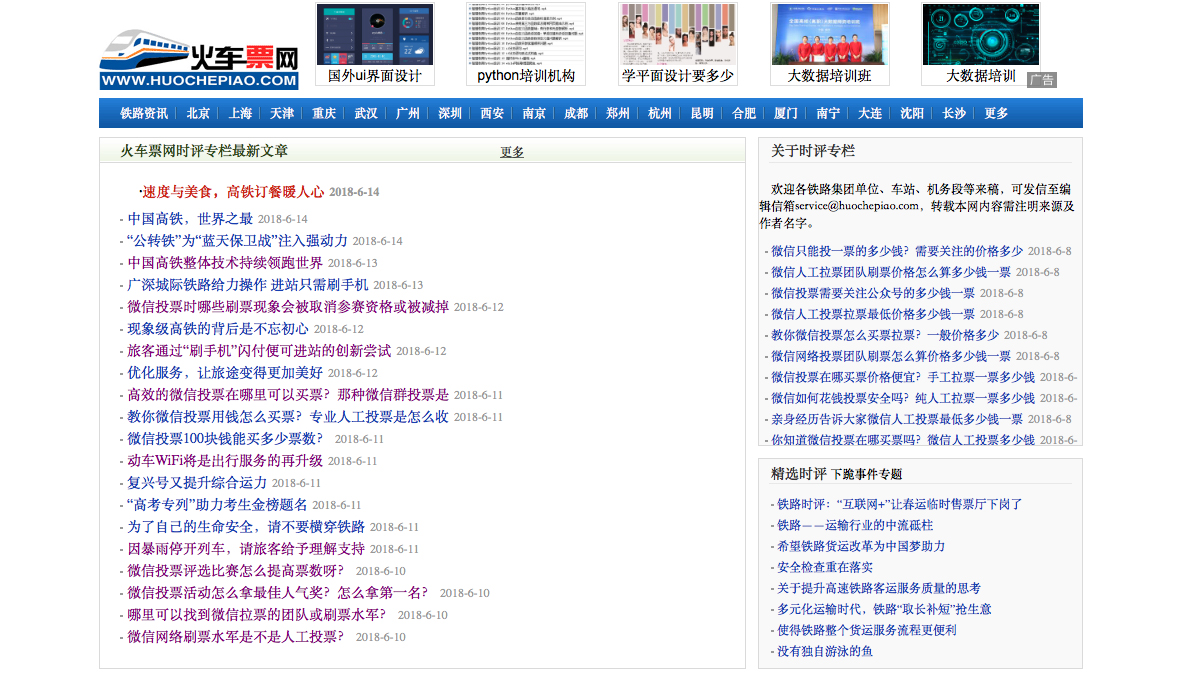
Task: Click 更多 link beside 时评专栏最新文章 heading
Action: click(x=512, y=152)
